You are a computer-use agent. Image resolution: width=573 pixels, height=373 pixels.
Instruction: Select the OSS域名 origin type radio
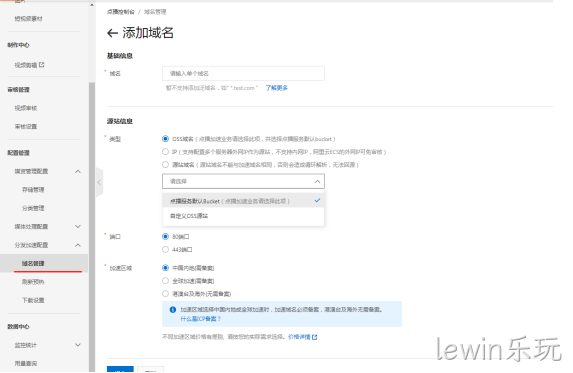coord(165,139)
